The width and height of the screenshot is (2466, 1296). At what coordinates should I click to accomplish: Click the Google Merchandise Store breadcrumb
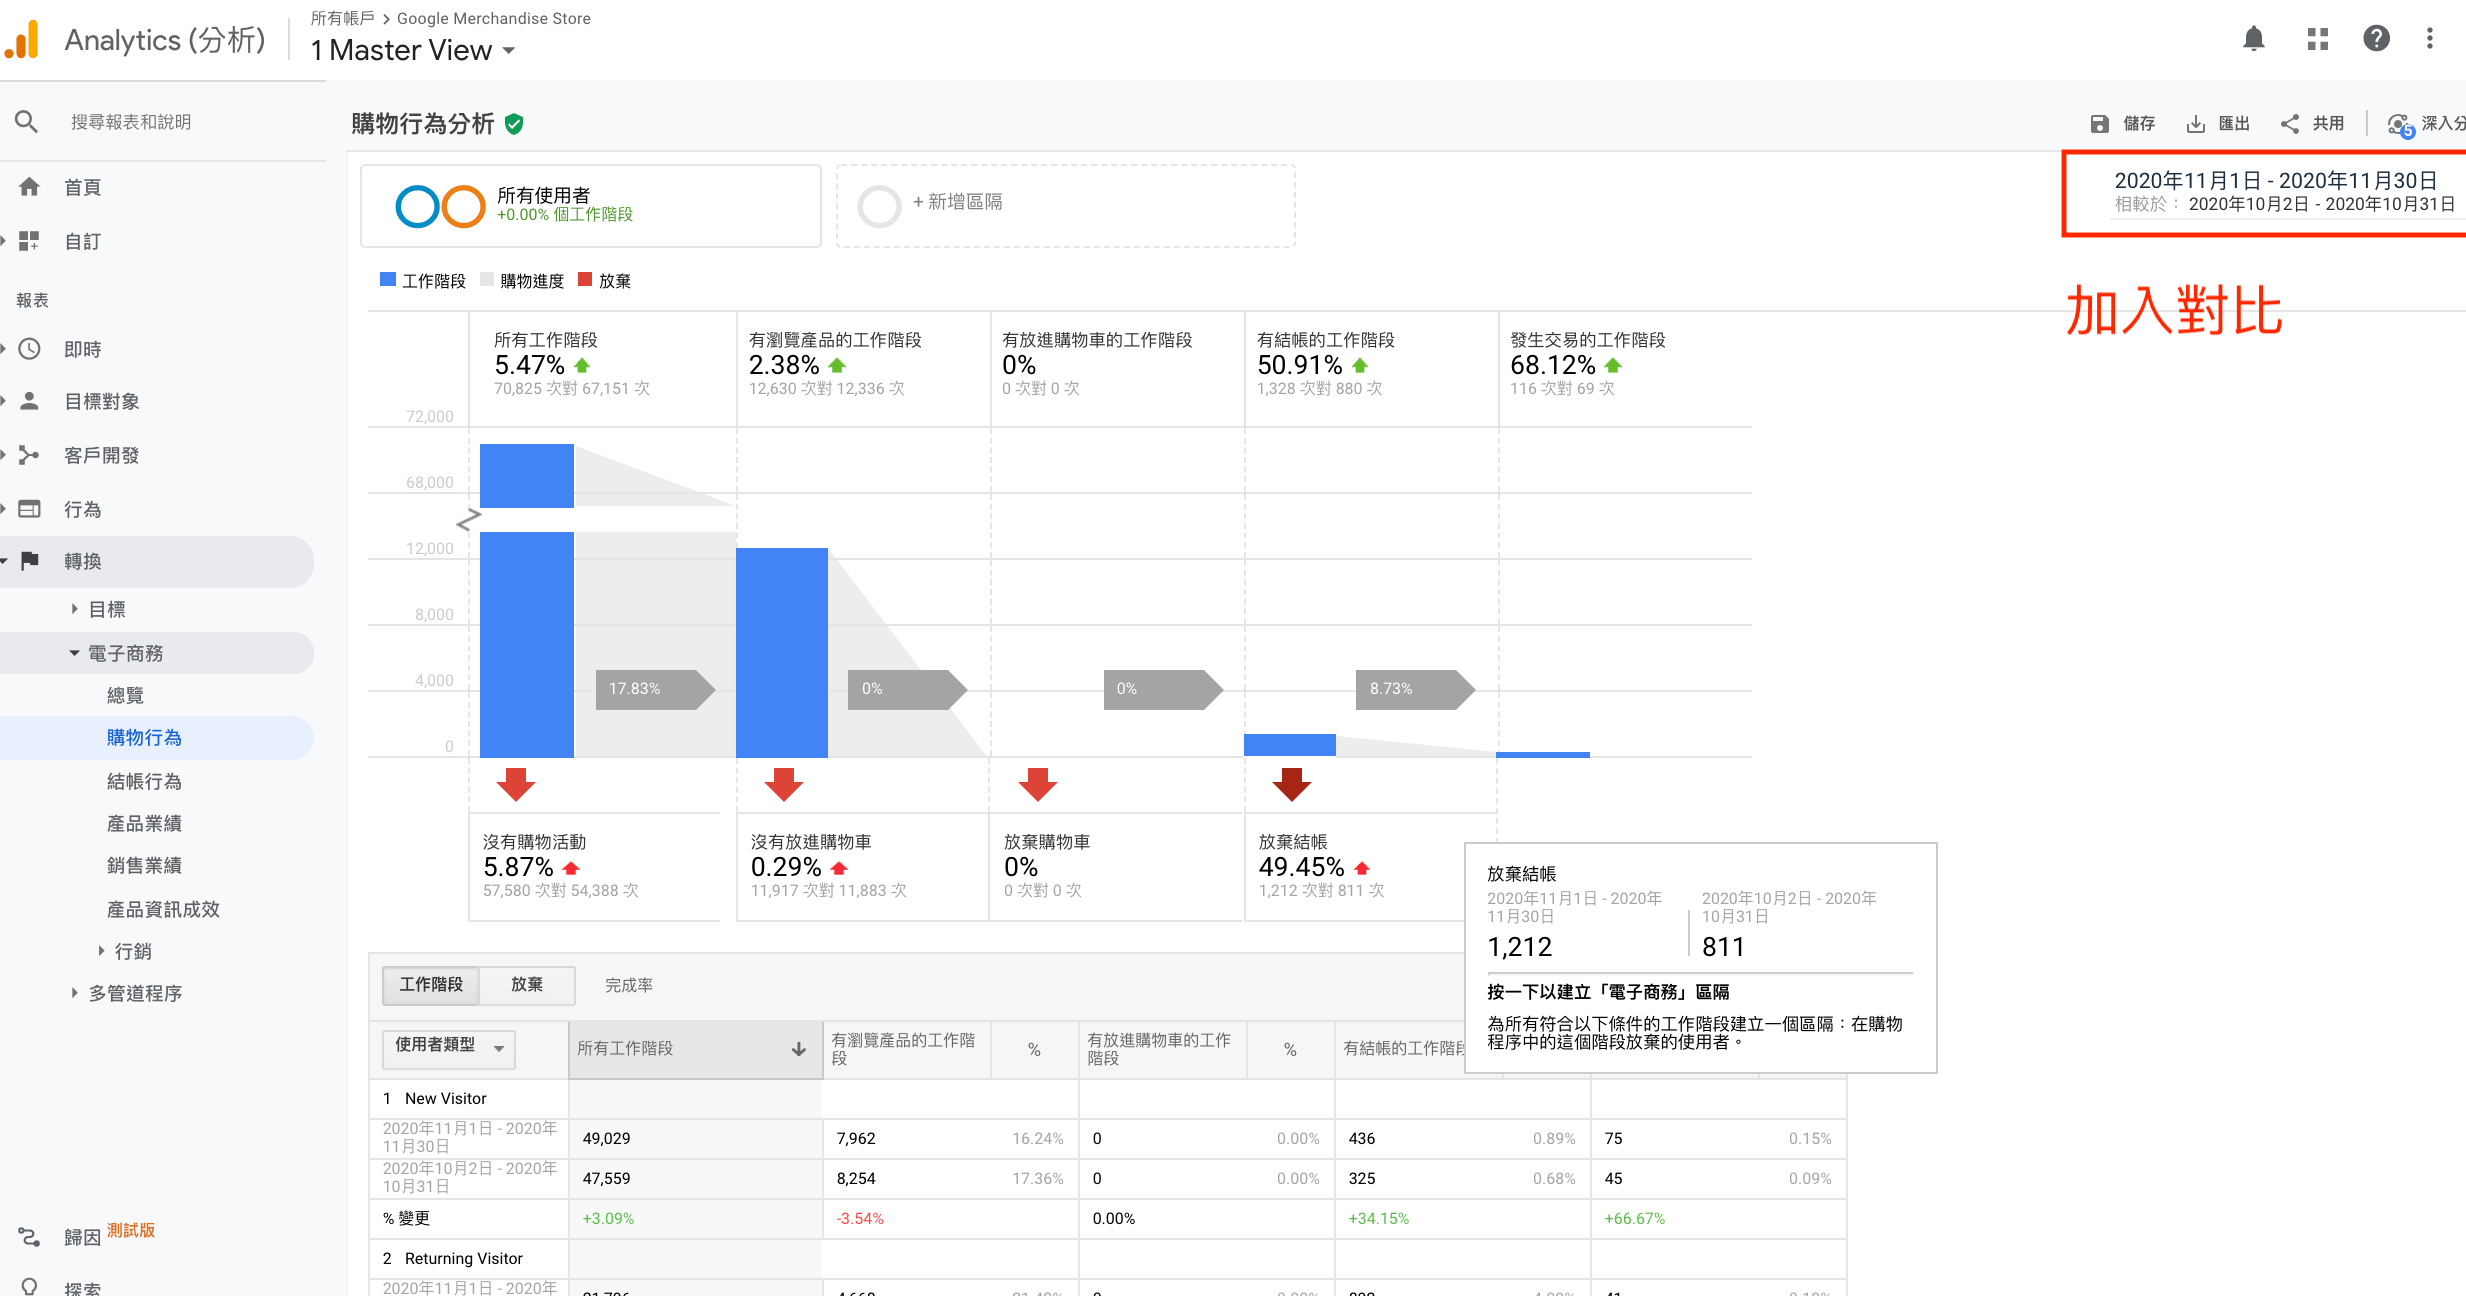click(x=494, y=18)
